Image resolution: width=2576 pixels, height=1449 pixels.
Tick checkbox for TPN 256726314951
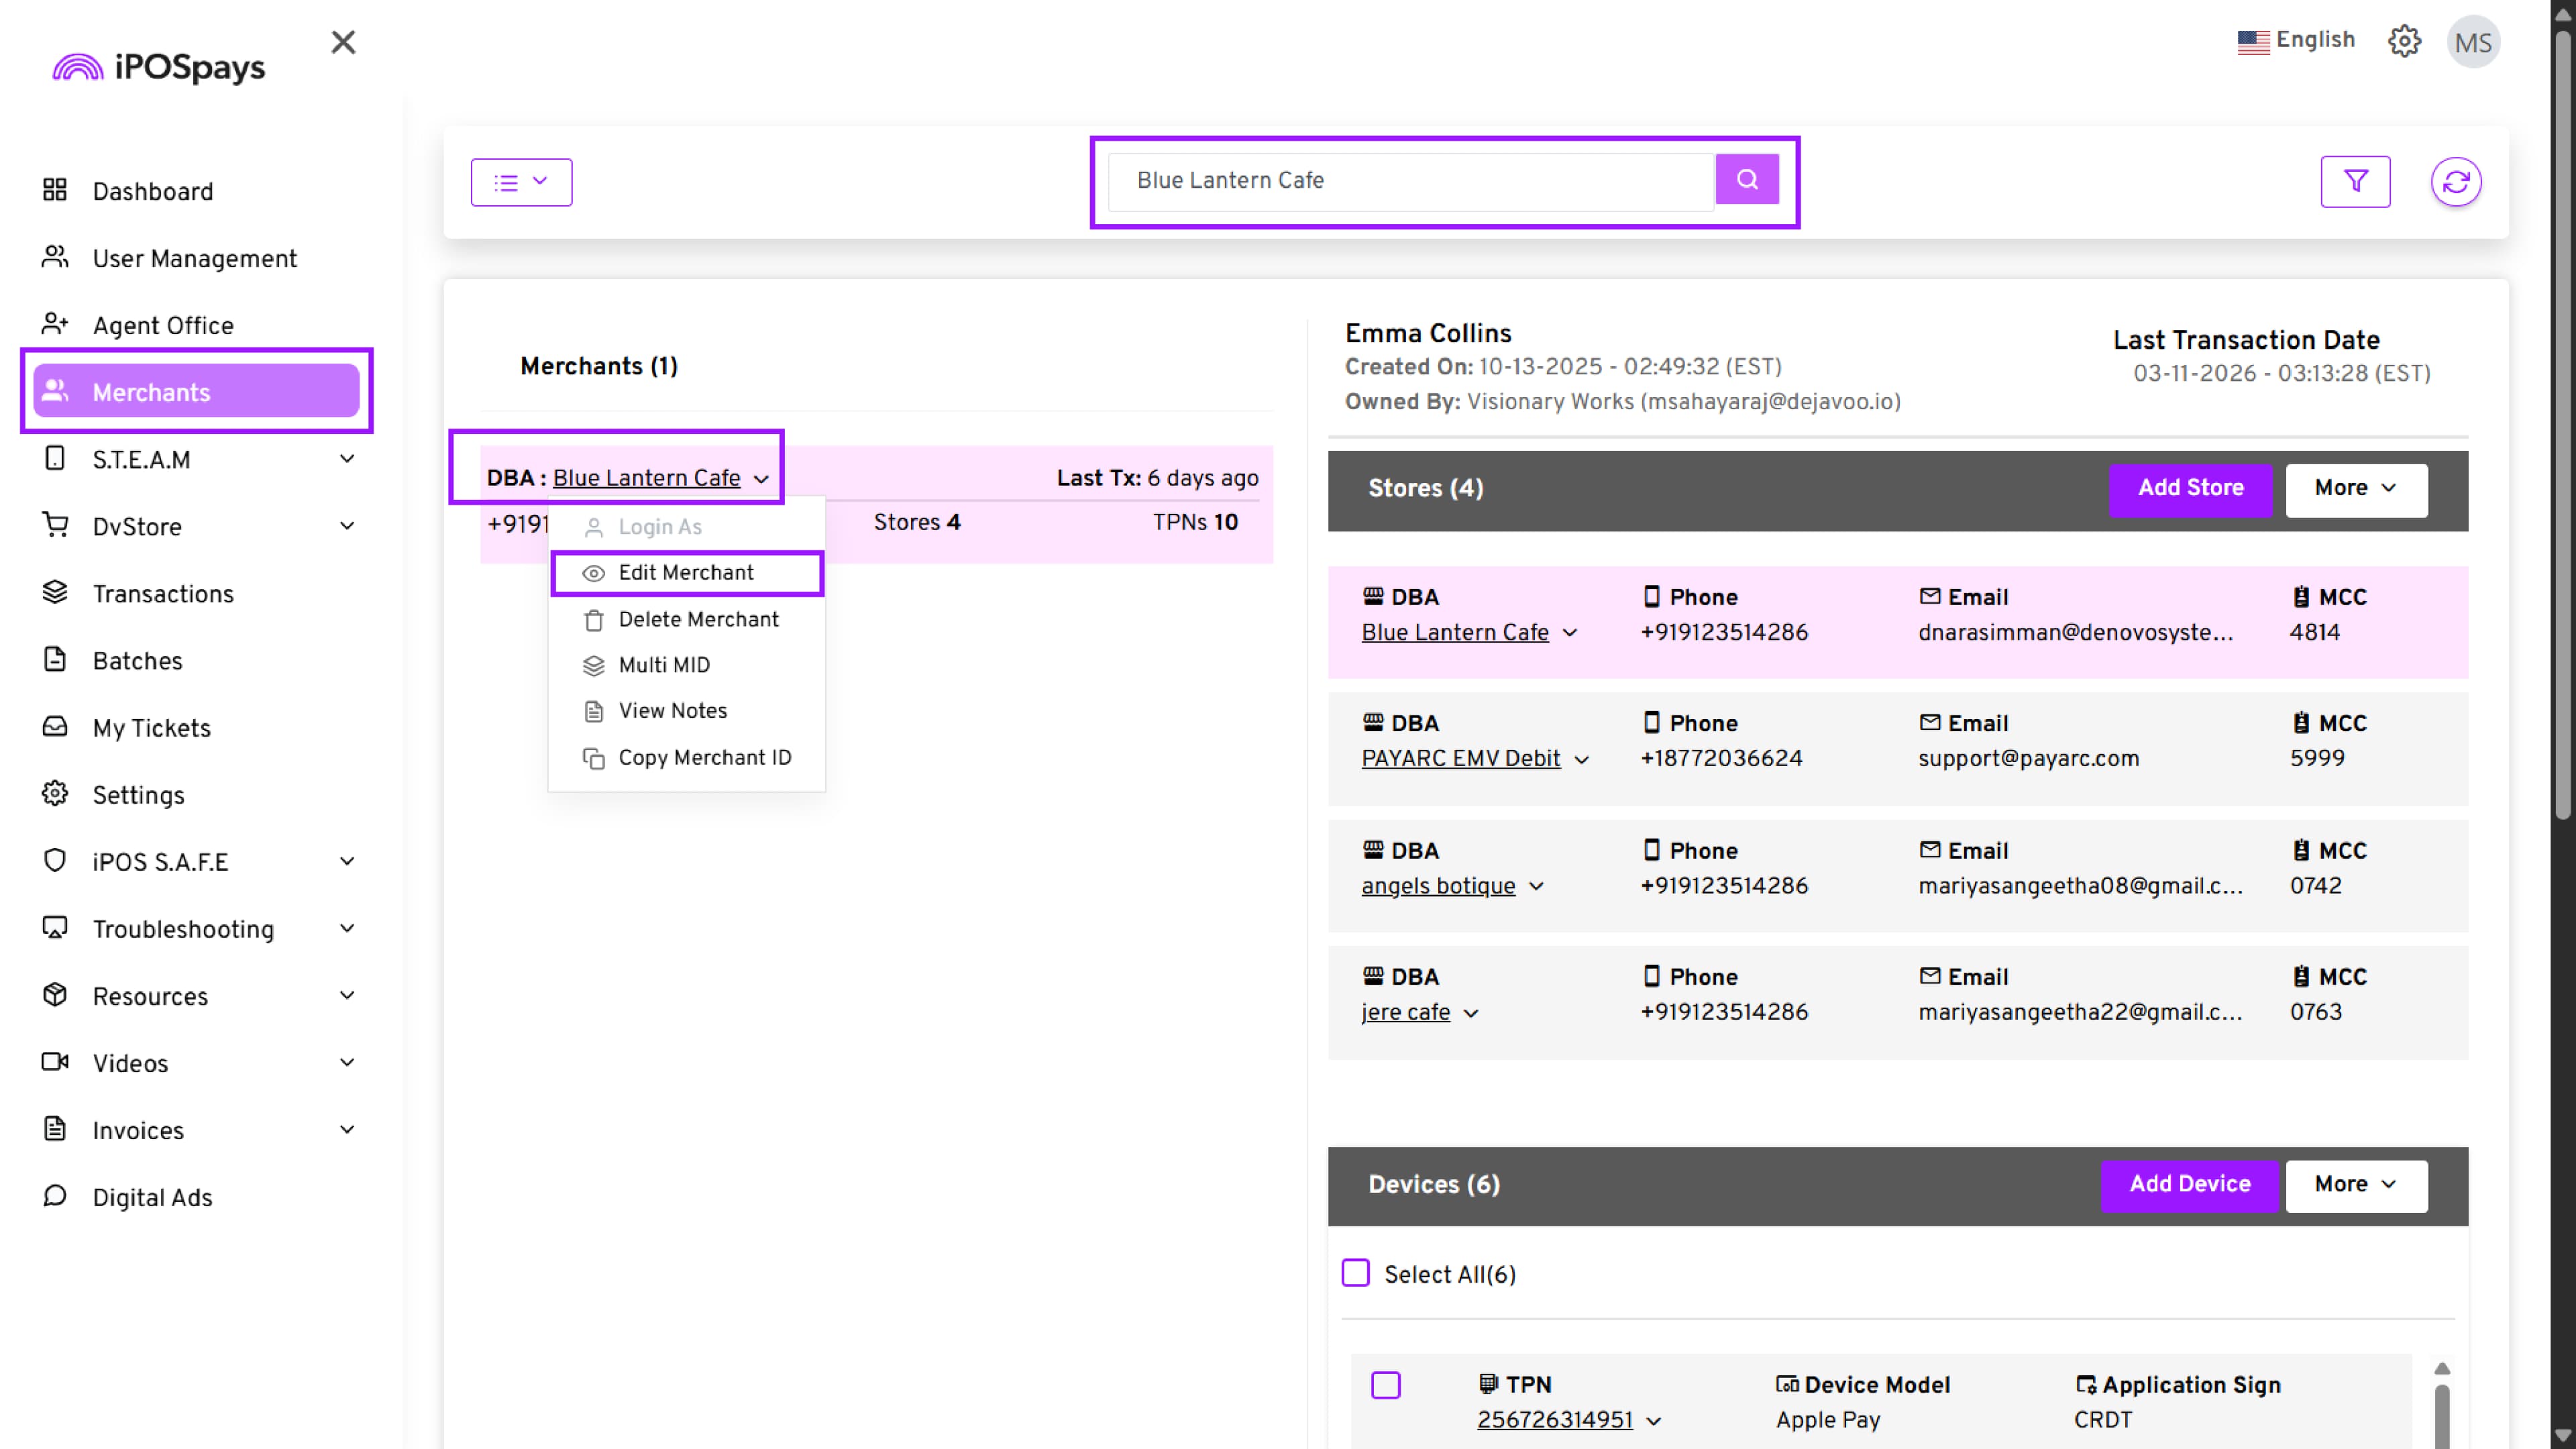click(1385, 1385)
